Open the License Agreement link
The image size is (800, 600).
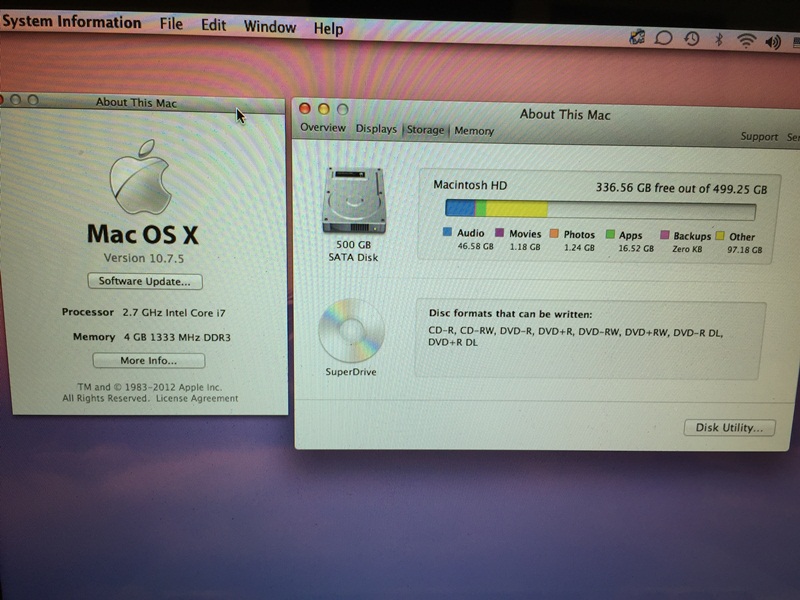click(x=197, y=398)
